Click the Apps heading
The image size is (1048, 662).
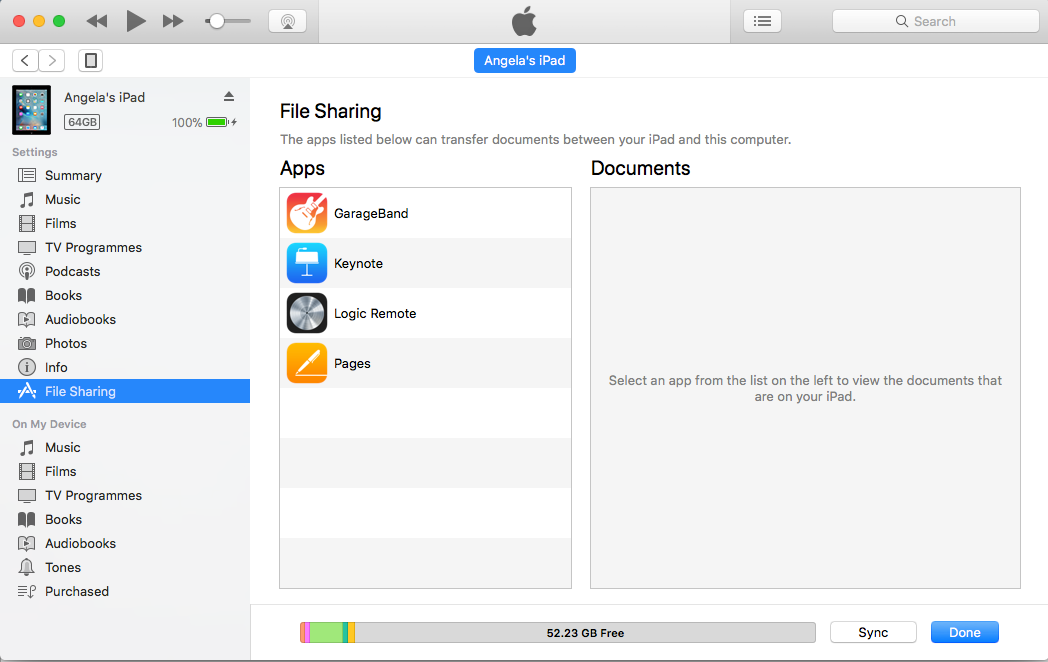click(x=302, y=169)
